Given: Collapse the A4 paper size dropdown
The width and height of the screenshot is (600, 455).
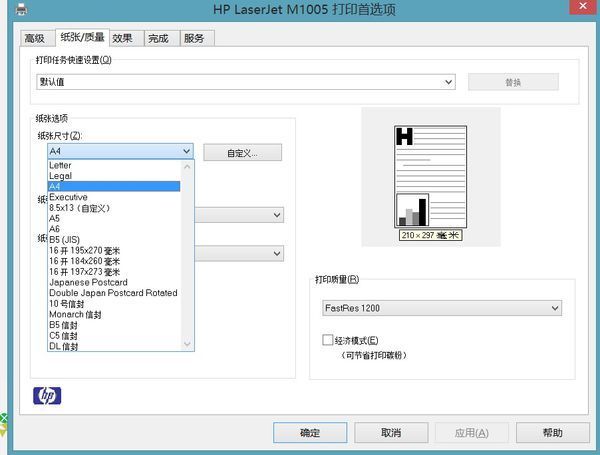Looking at the screenshot, I should click(186, 152).
